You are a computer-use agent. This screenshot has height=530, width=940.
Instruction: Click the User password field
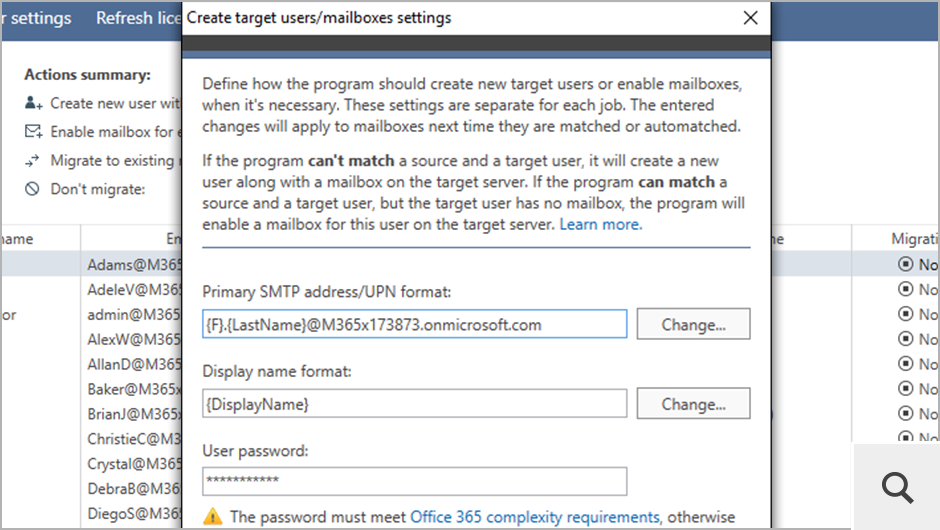tap(414, 481)
